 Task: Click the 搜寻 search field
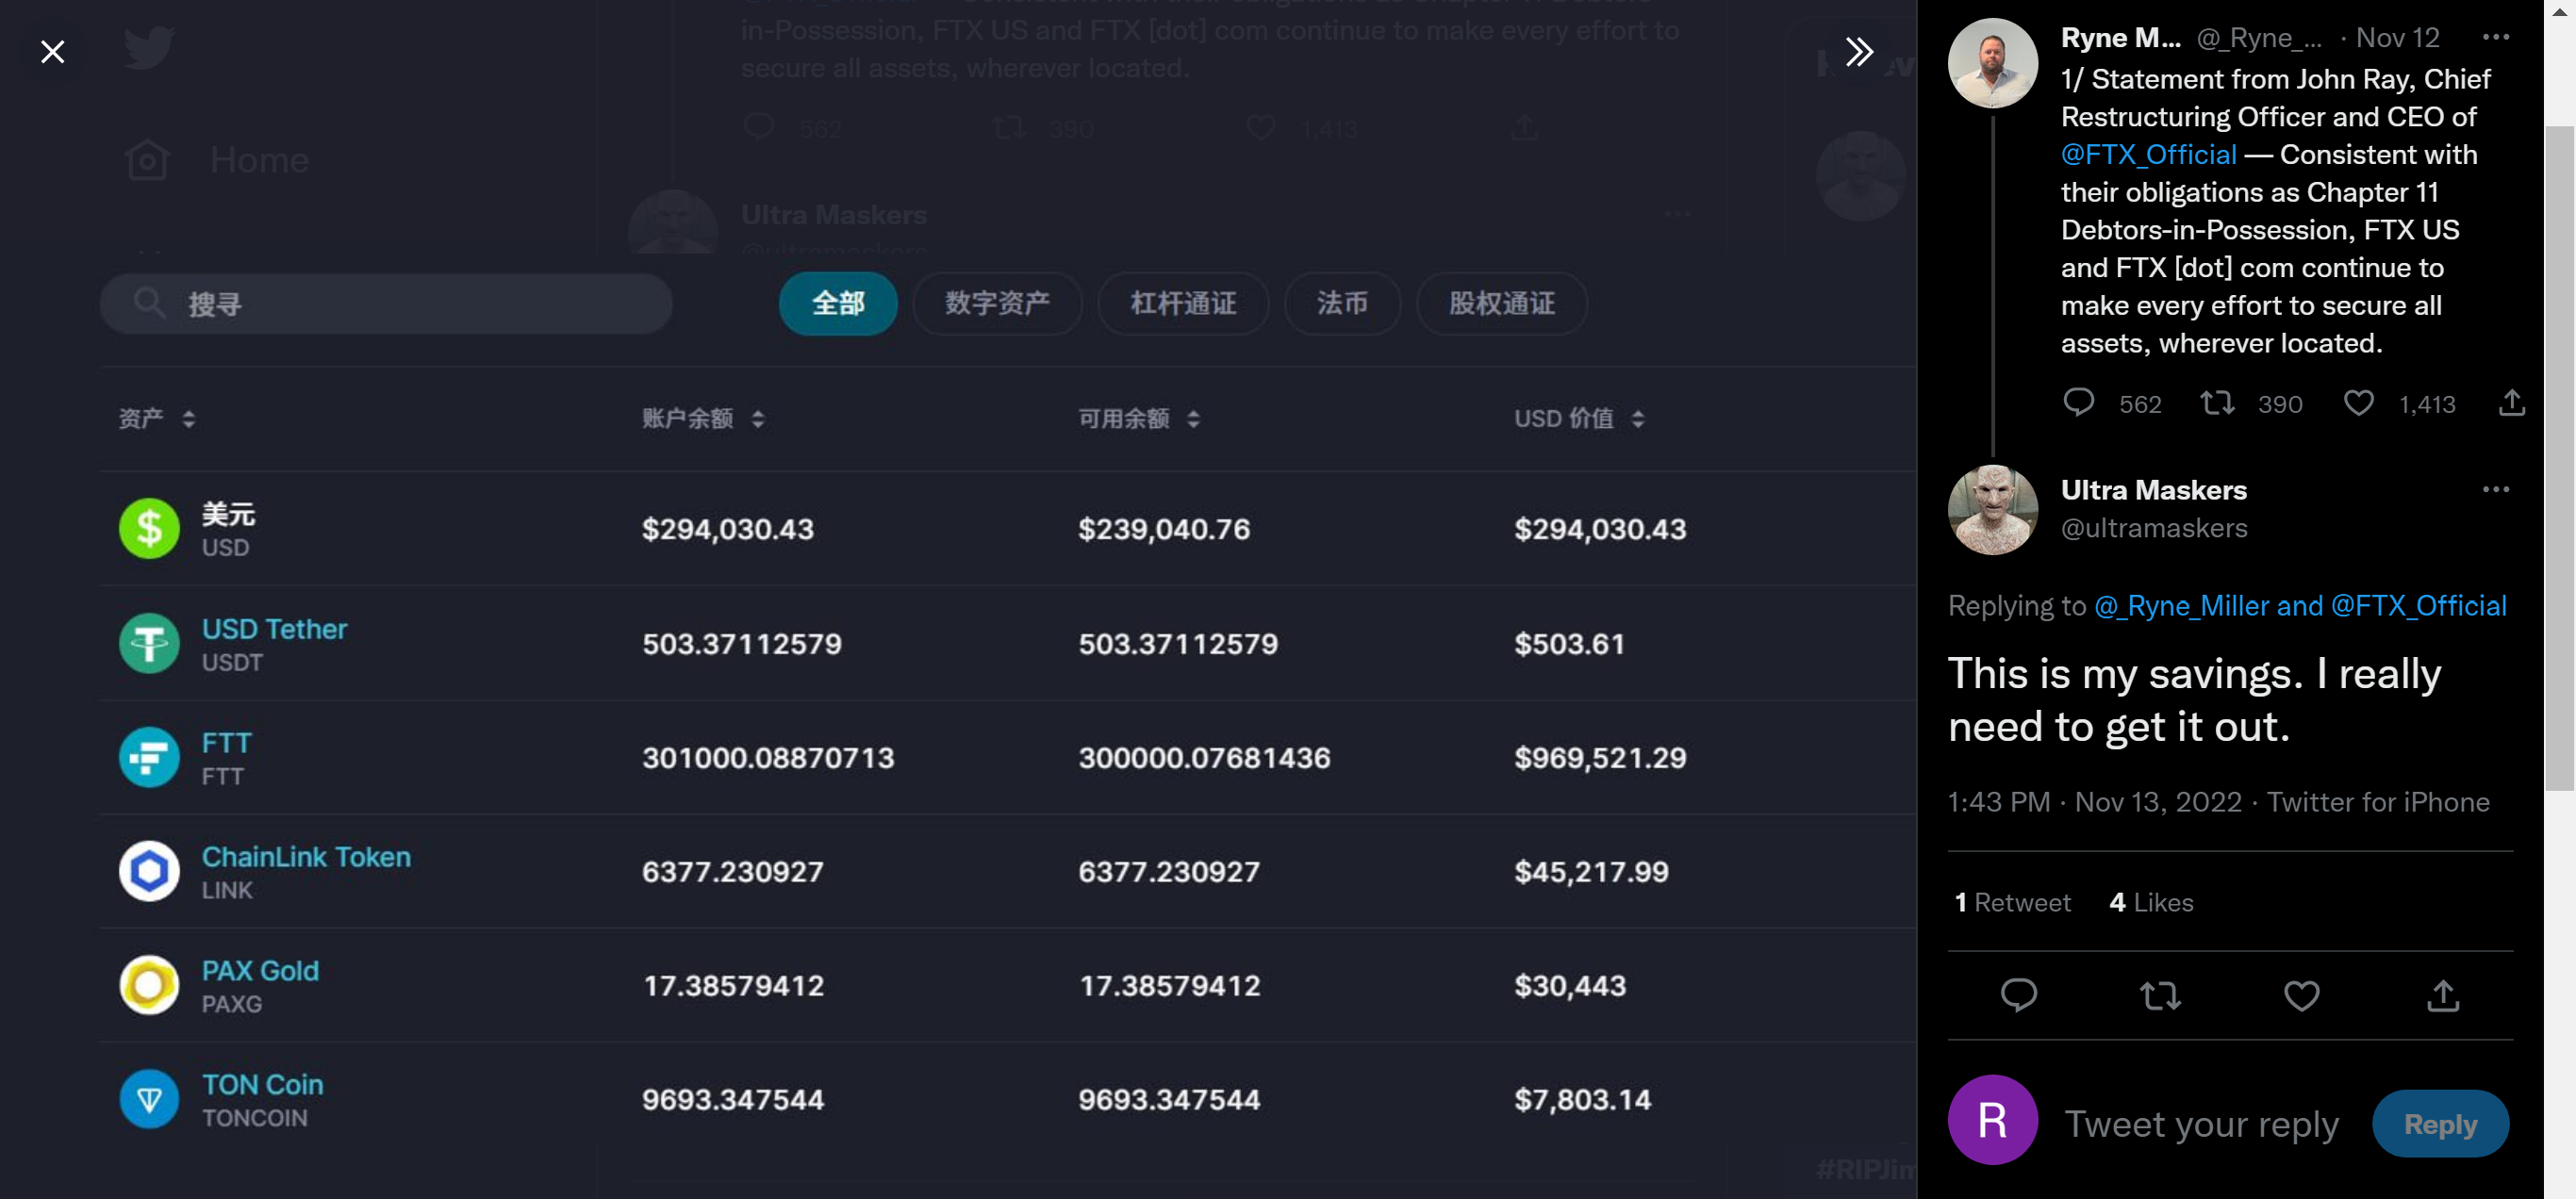[386, 303]
